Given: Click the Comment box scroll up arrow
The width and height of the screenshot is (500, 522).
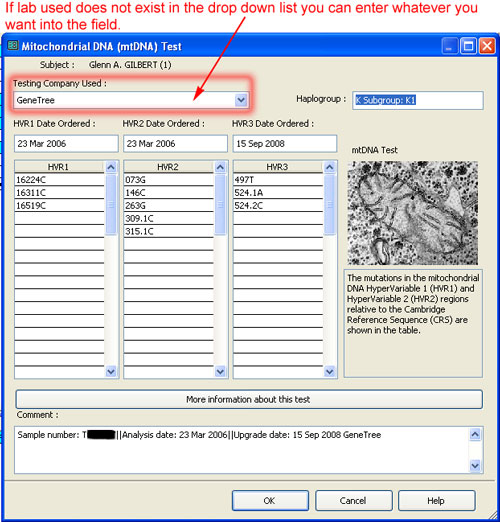Looking at the screenshot, I should (x=475, y=434).
